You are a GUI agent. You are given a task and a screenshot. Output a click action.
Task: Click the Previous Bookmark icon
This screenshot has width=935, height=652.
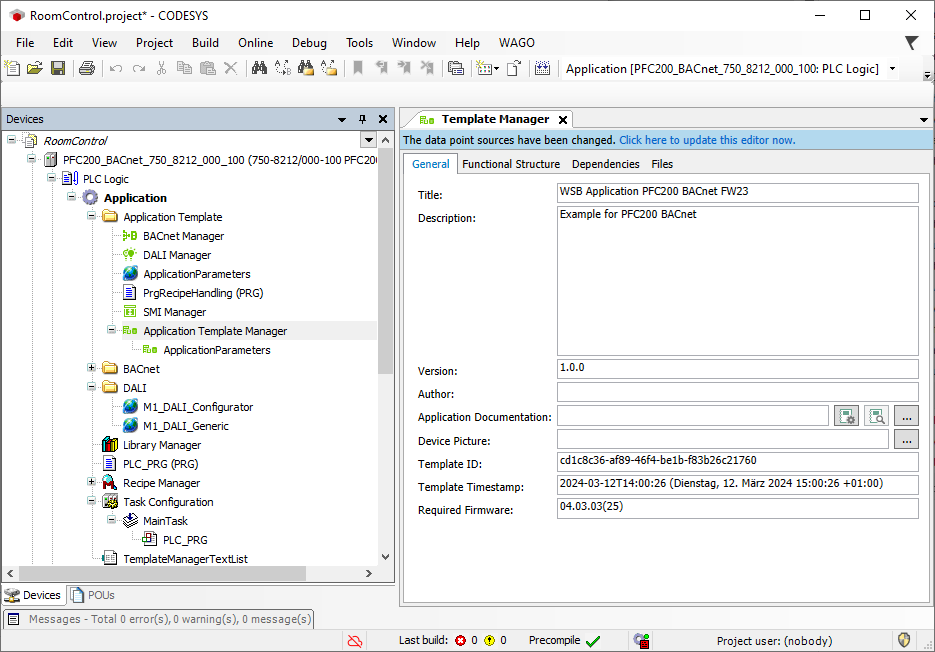tap(381, 69)
